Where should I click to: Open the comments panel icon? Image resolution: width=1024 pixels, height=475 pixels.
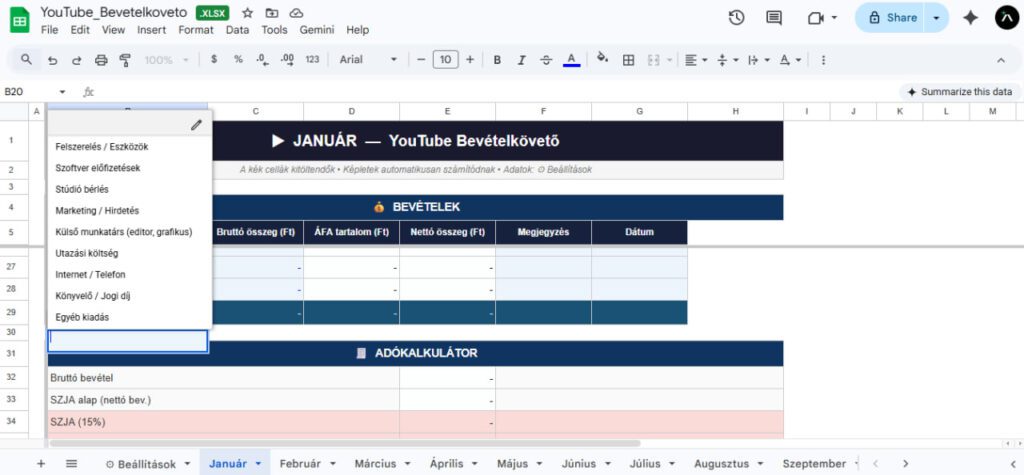pyautogui.click(x=773, y=18)
